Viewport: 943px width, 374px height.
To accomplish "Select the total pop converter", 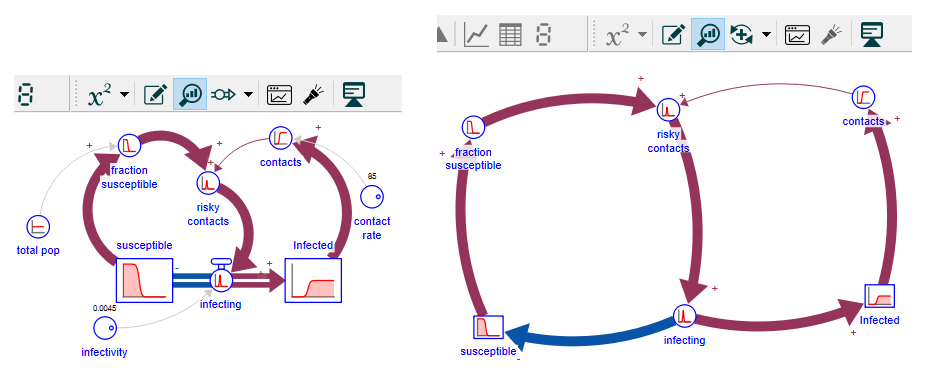I will click(x=38, y=227).
